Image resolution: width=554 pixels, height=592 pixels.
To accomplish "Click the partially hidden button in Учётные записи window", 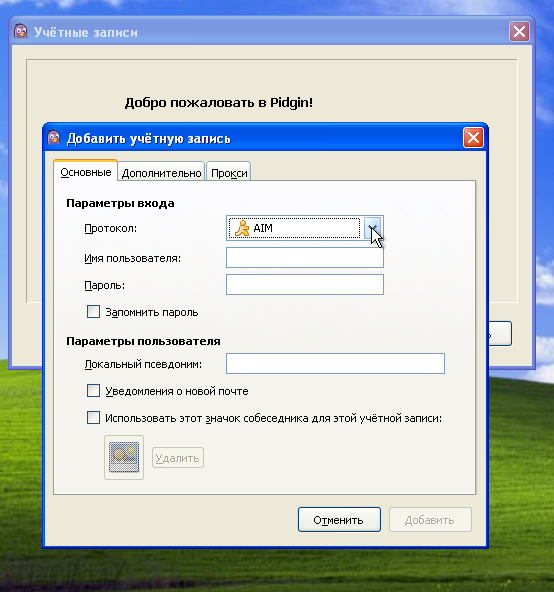I will click(500, 334).
